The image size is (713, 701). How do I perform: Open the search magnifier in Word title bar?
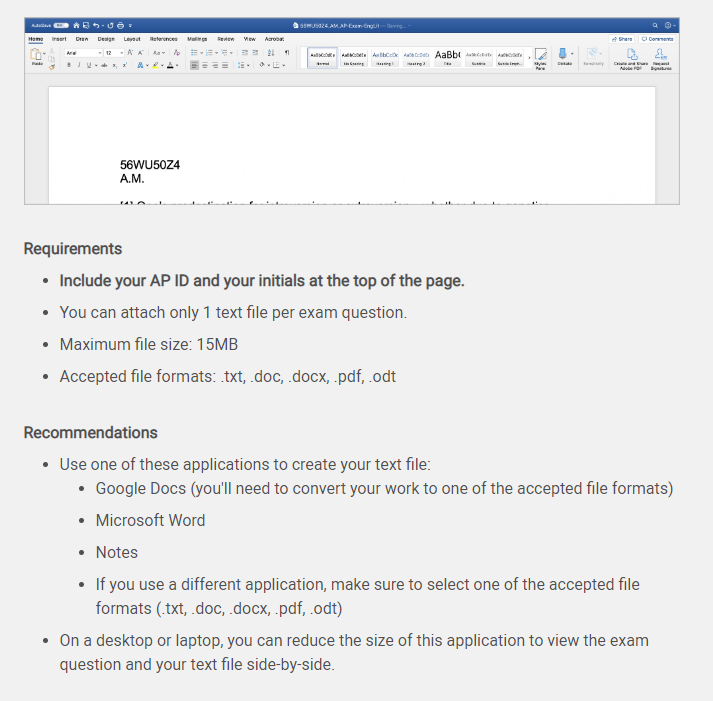pyautogui.click(x=655, y=25)
